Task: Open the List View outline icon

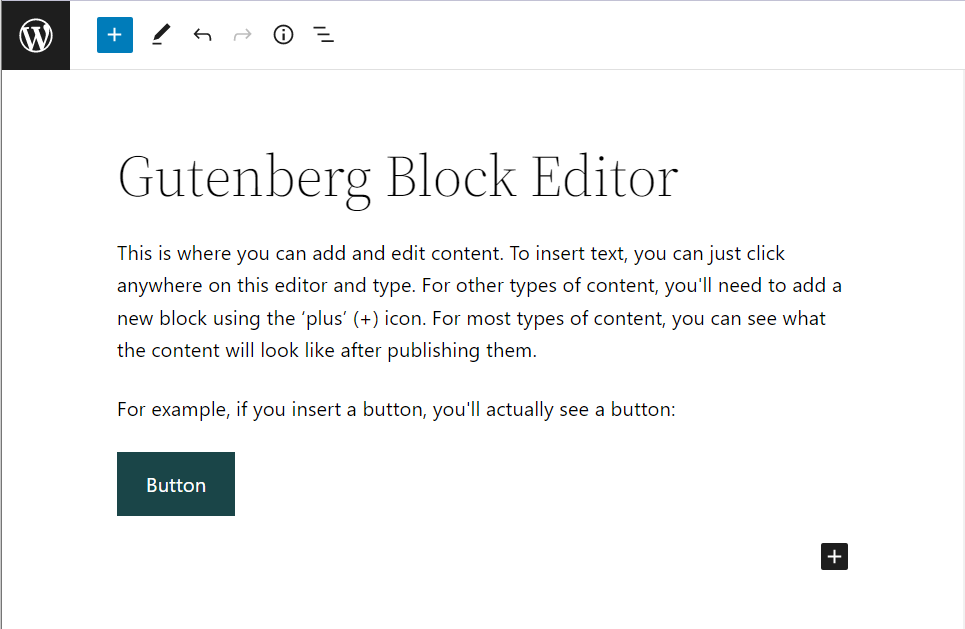Action: pyautogui.click(x=324, y=35)
